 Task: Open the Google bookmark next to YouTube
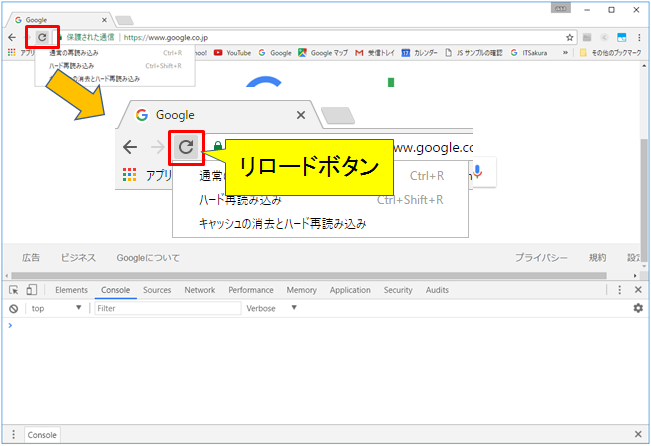point(275,53)
